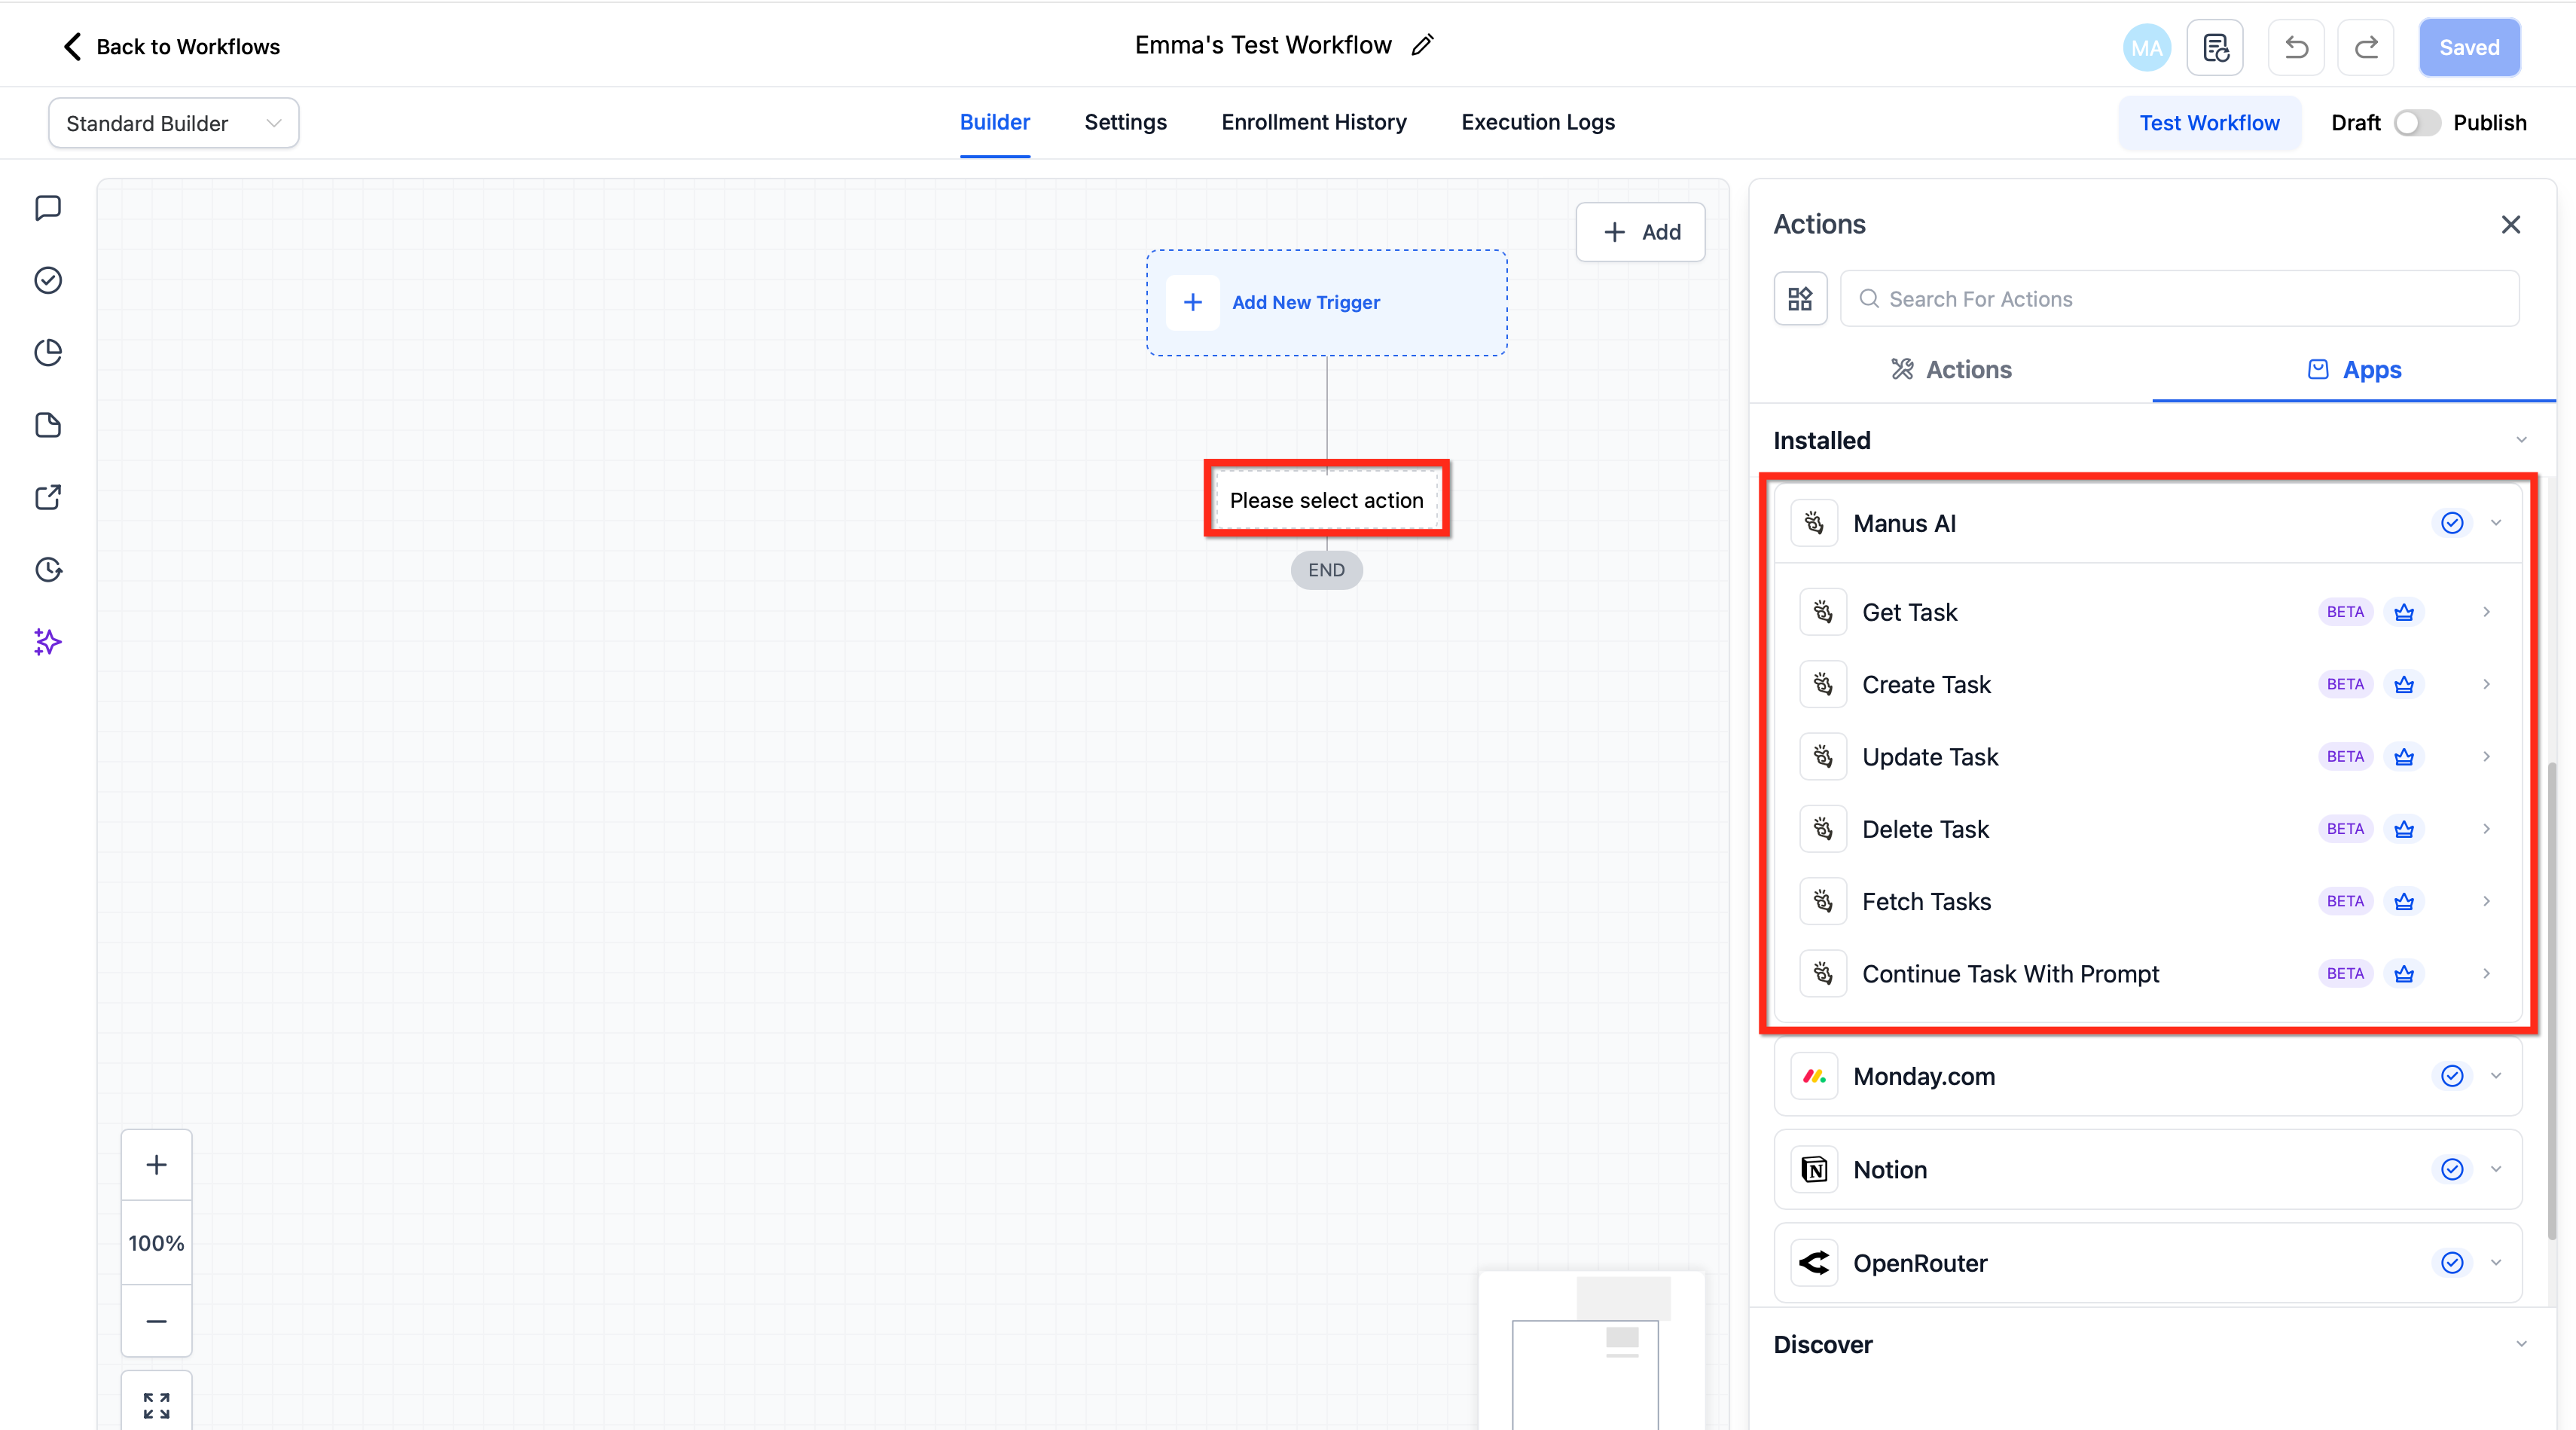The height and width of the screenshot is (1430, 2576).
Task: Click the external link sidebar icon
Action: [x=48, y=497]
